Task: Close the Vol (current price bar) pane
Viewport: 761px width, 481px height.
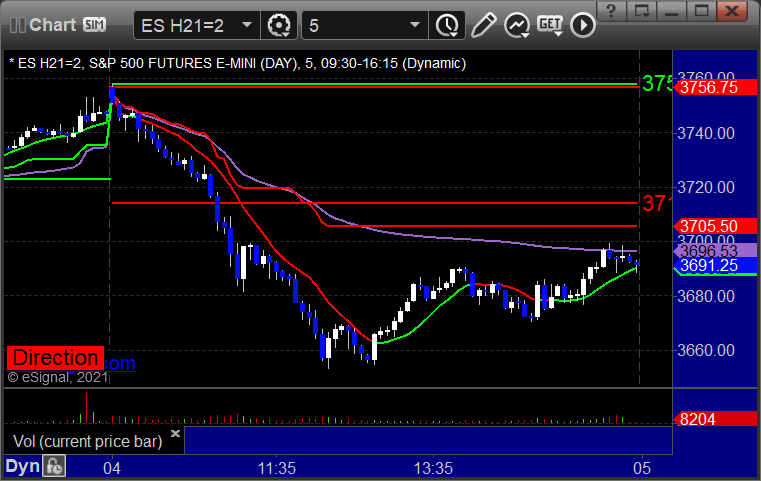Action: (x=175, y=433)
